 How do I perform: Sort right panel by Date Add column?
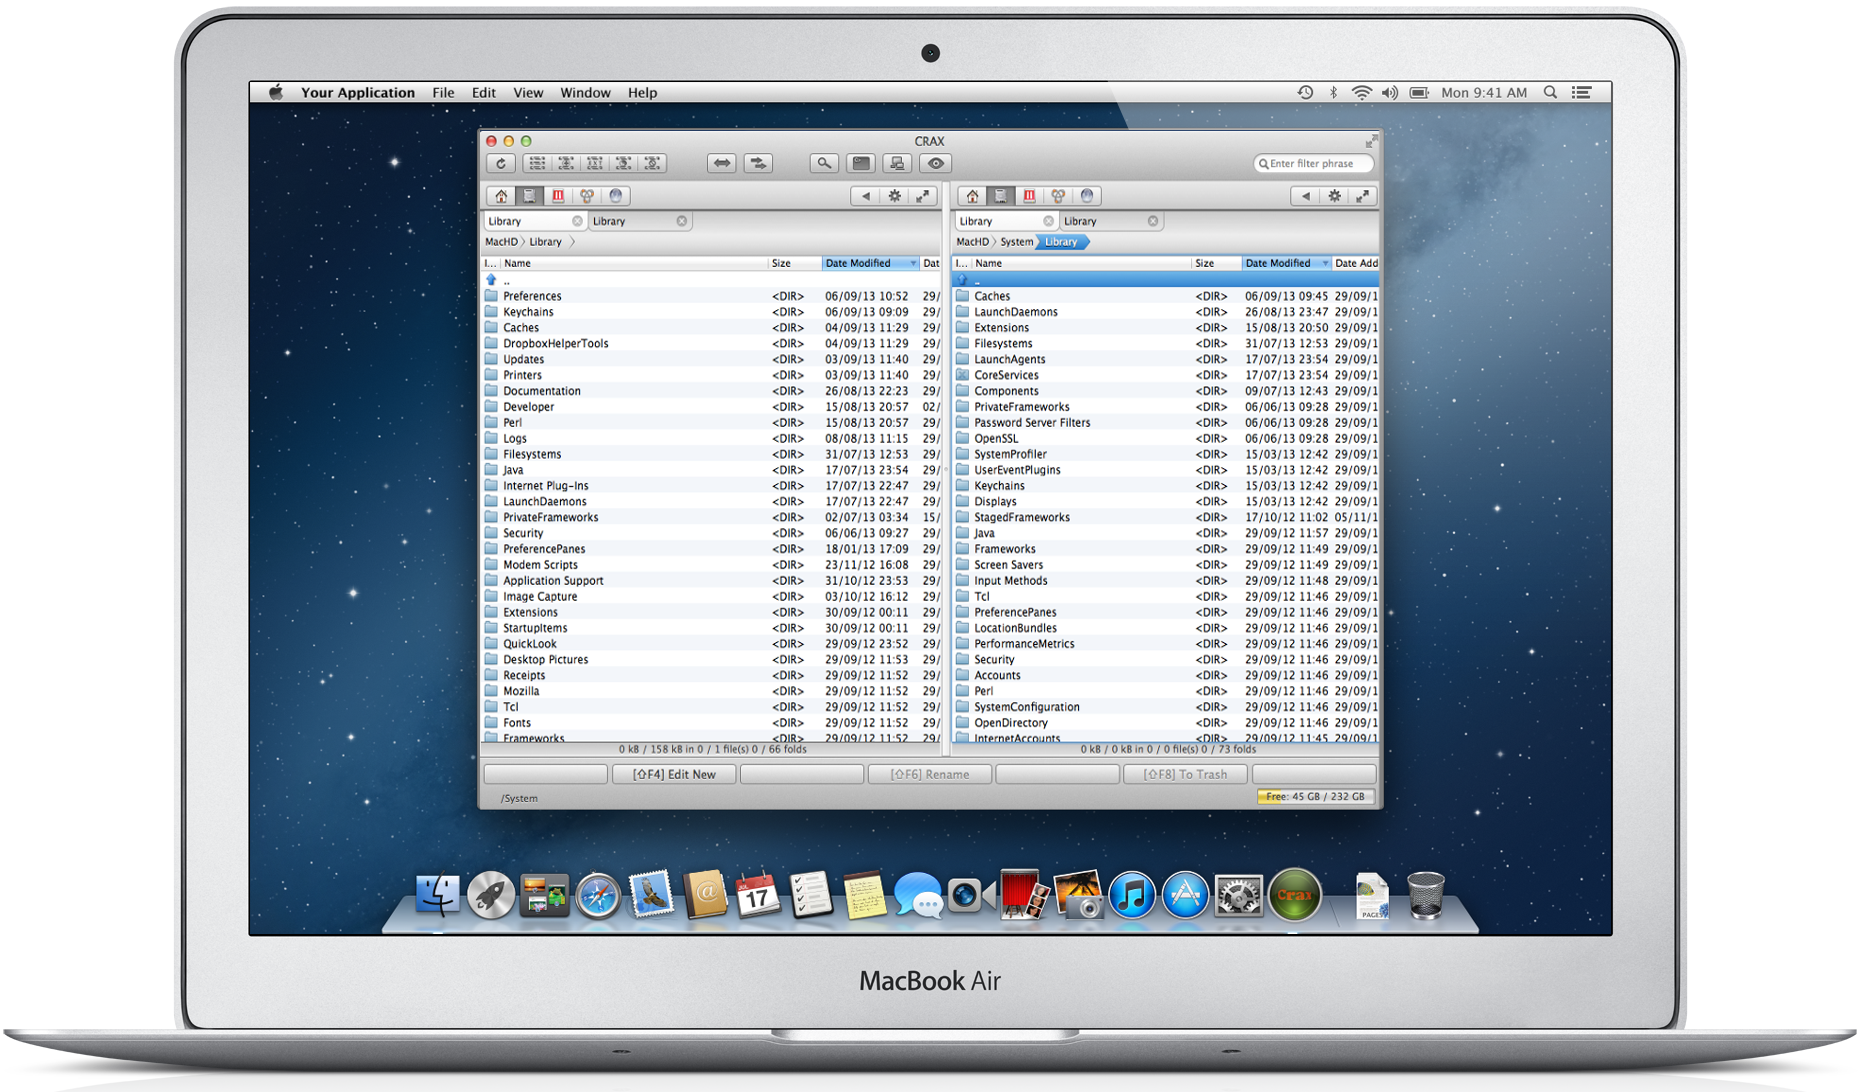point(1356,263)
